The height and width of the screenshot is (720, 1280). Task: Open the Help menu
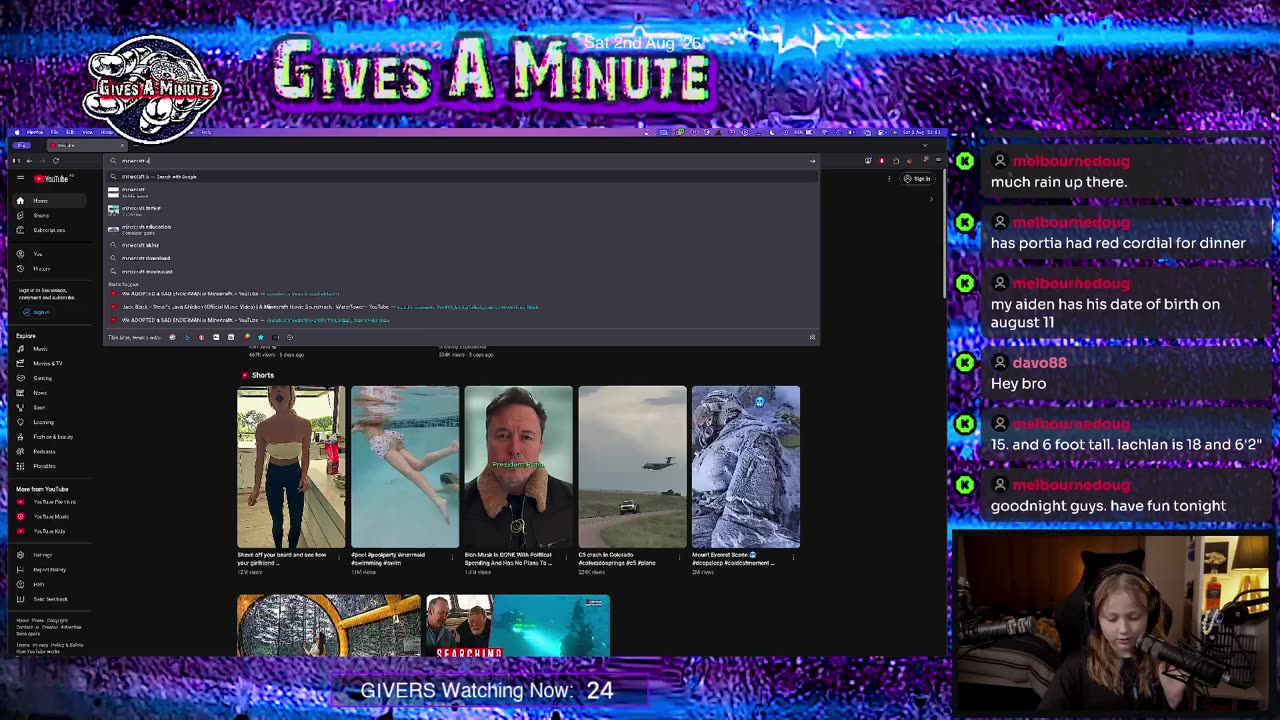pyautogui.click(x=207, y=132)
